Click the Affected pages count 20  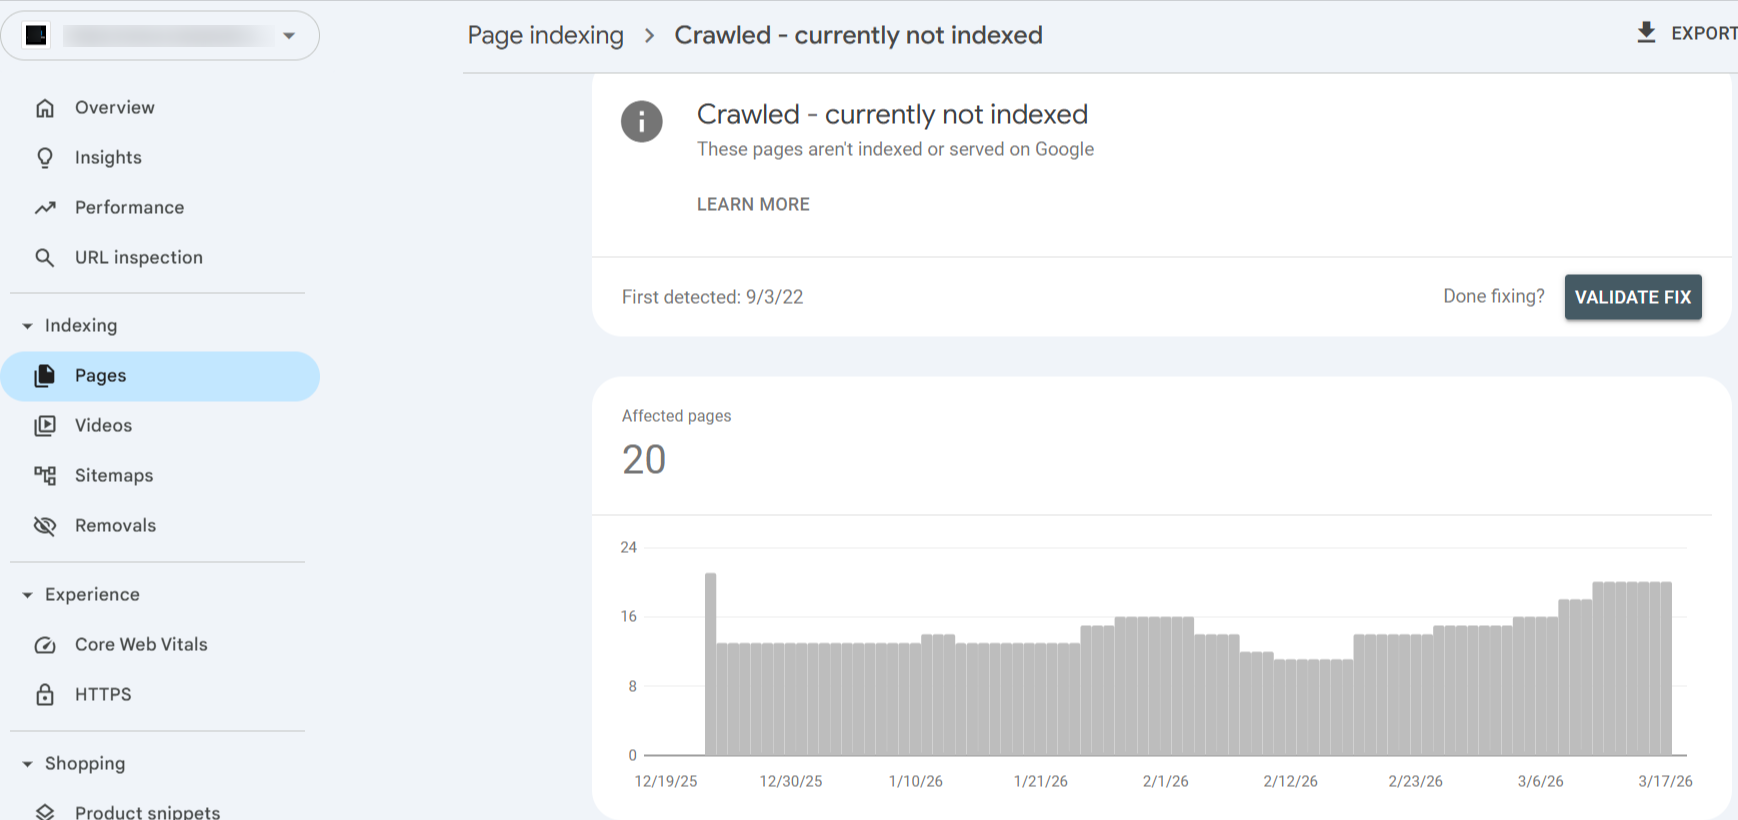tap(644, 460)
